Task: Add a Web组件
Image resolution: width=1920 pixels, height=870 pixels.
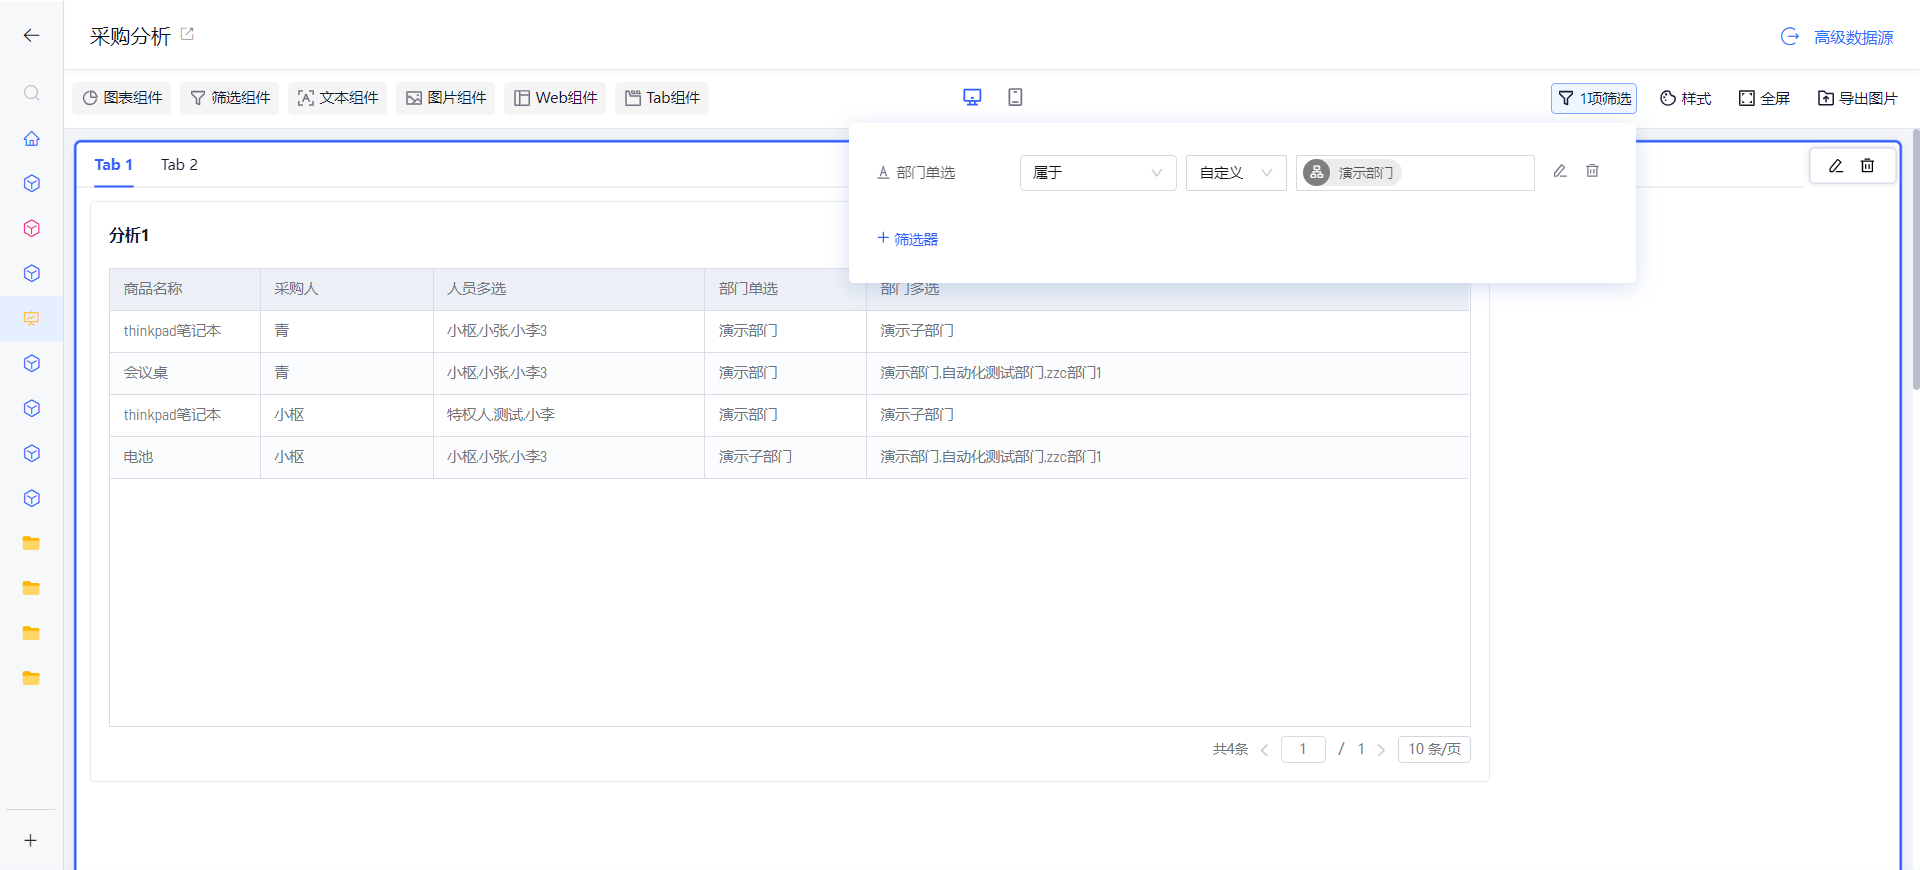Action: [555, 98]
